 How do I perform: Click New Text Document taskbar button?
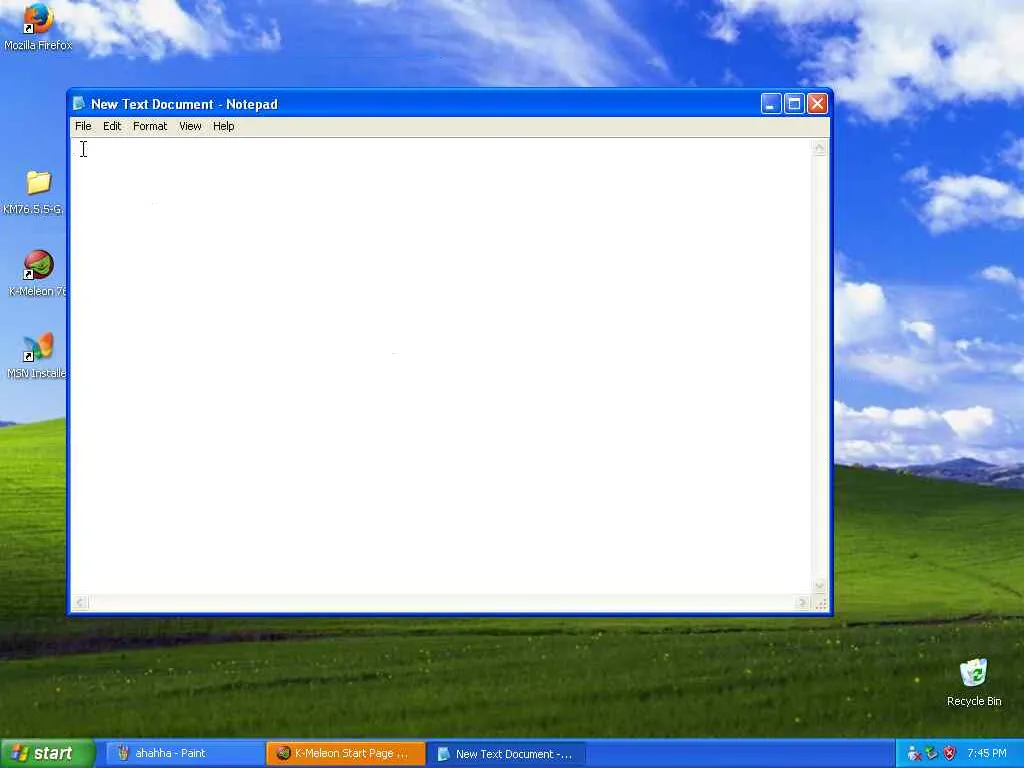507,754
